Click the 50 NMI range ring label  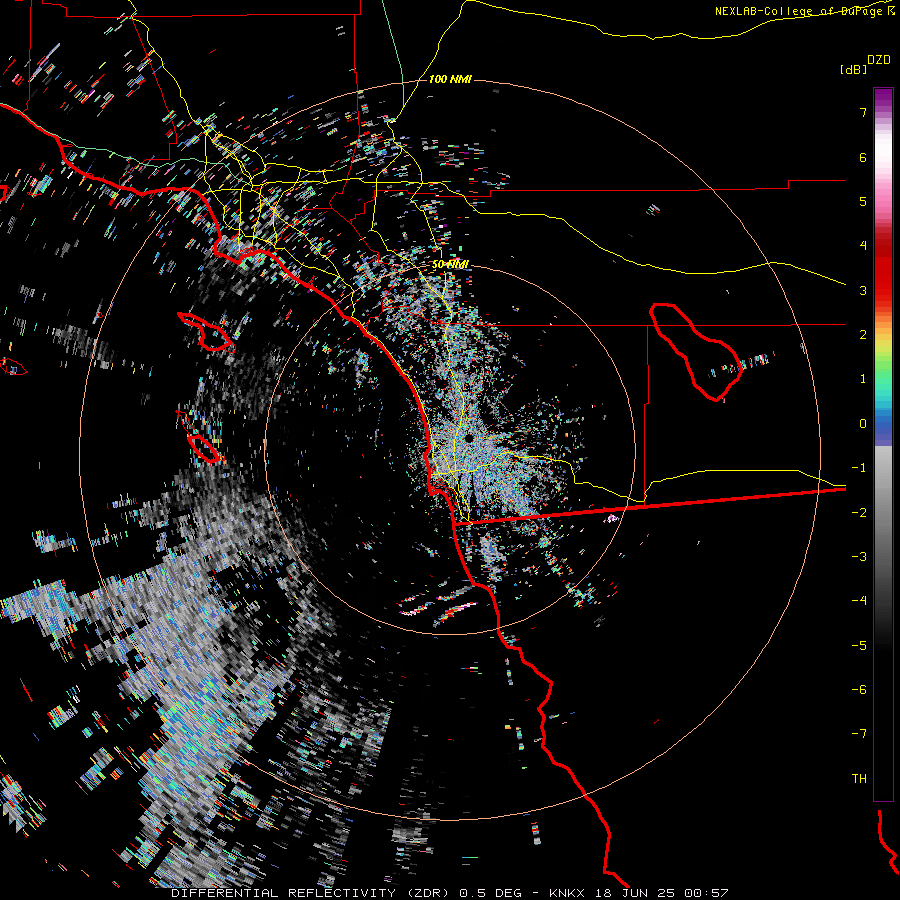click(x=450, y=265)
